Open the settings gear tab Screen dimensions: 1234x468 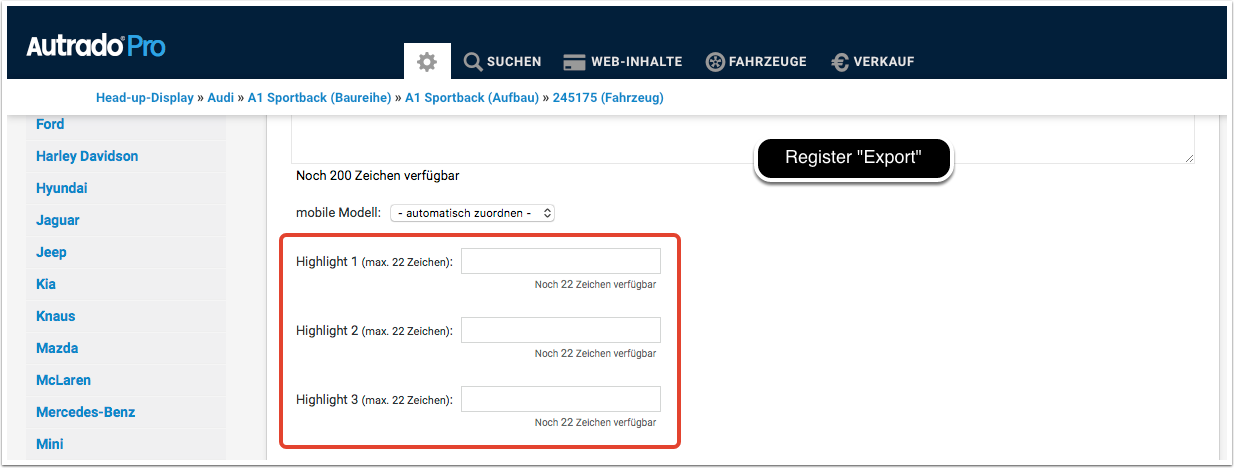pyautogui.click(x=427, y=62)
